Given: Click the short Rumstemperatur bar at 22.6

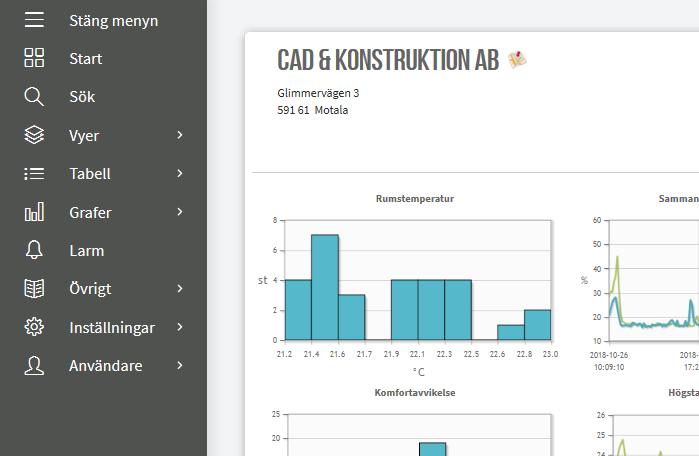Looking at the screenshot, I should 511,333.
